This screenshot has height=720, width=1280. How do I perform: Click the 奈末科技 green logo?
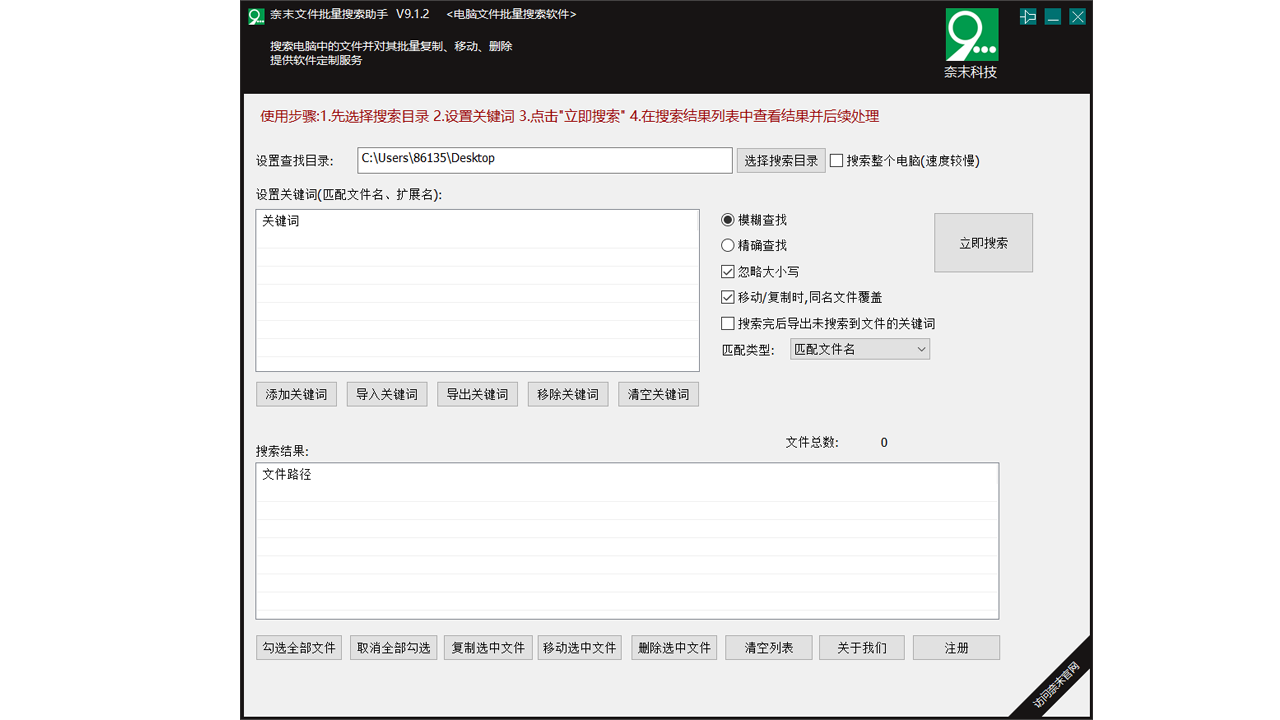click(971, 35)
